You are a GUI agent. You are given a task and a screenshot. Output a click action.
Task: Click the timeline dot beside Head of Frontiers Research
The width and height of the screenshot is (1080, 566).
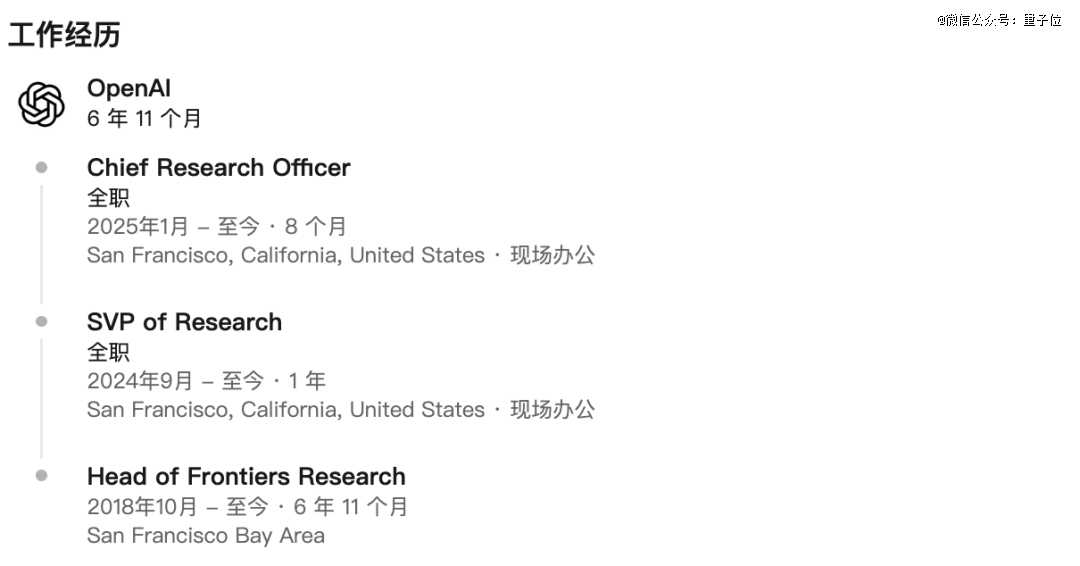41,475
